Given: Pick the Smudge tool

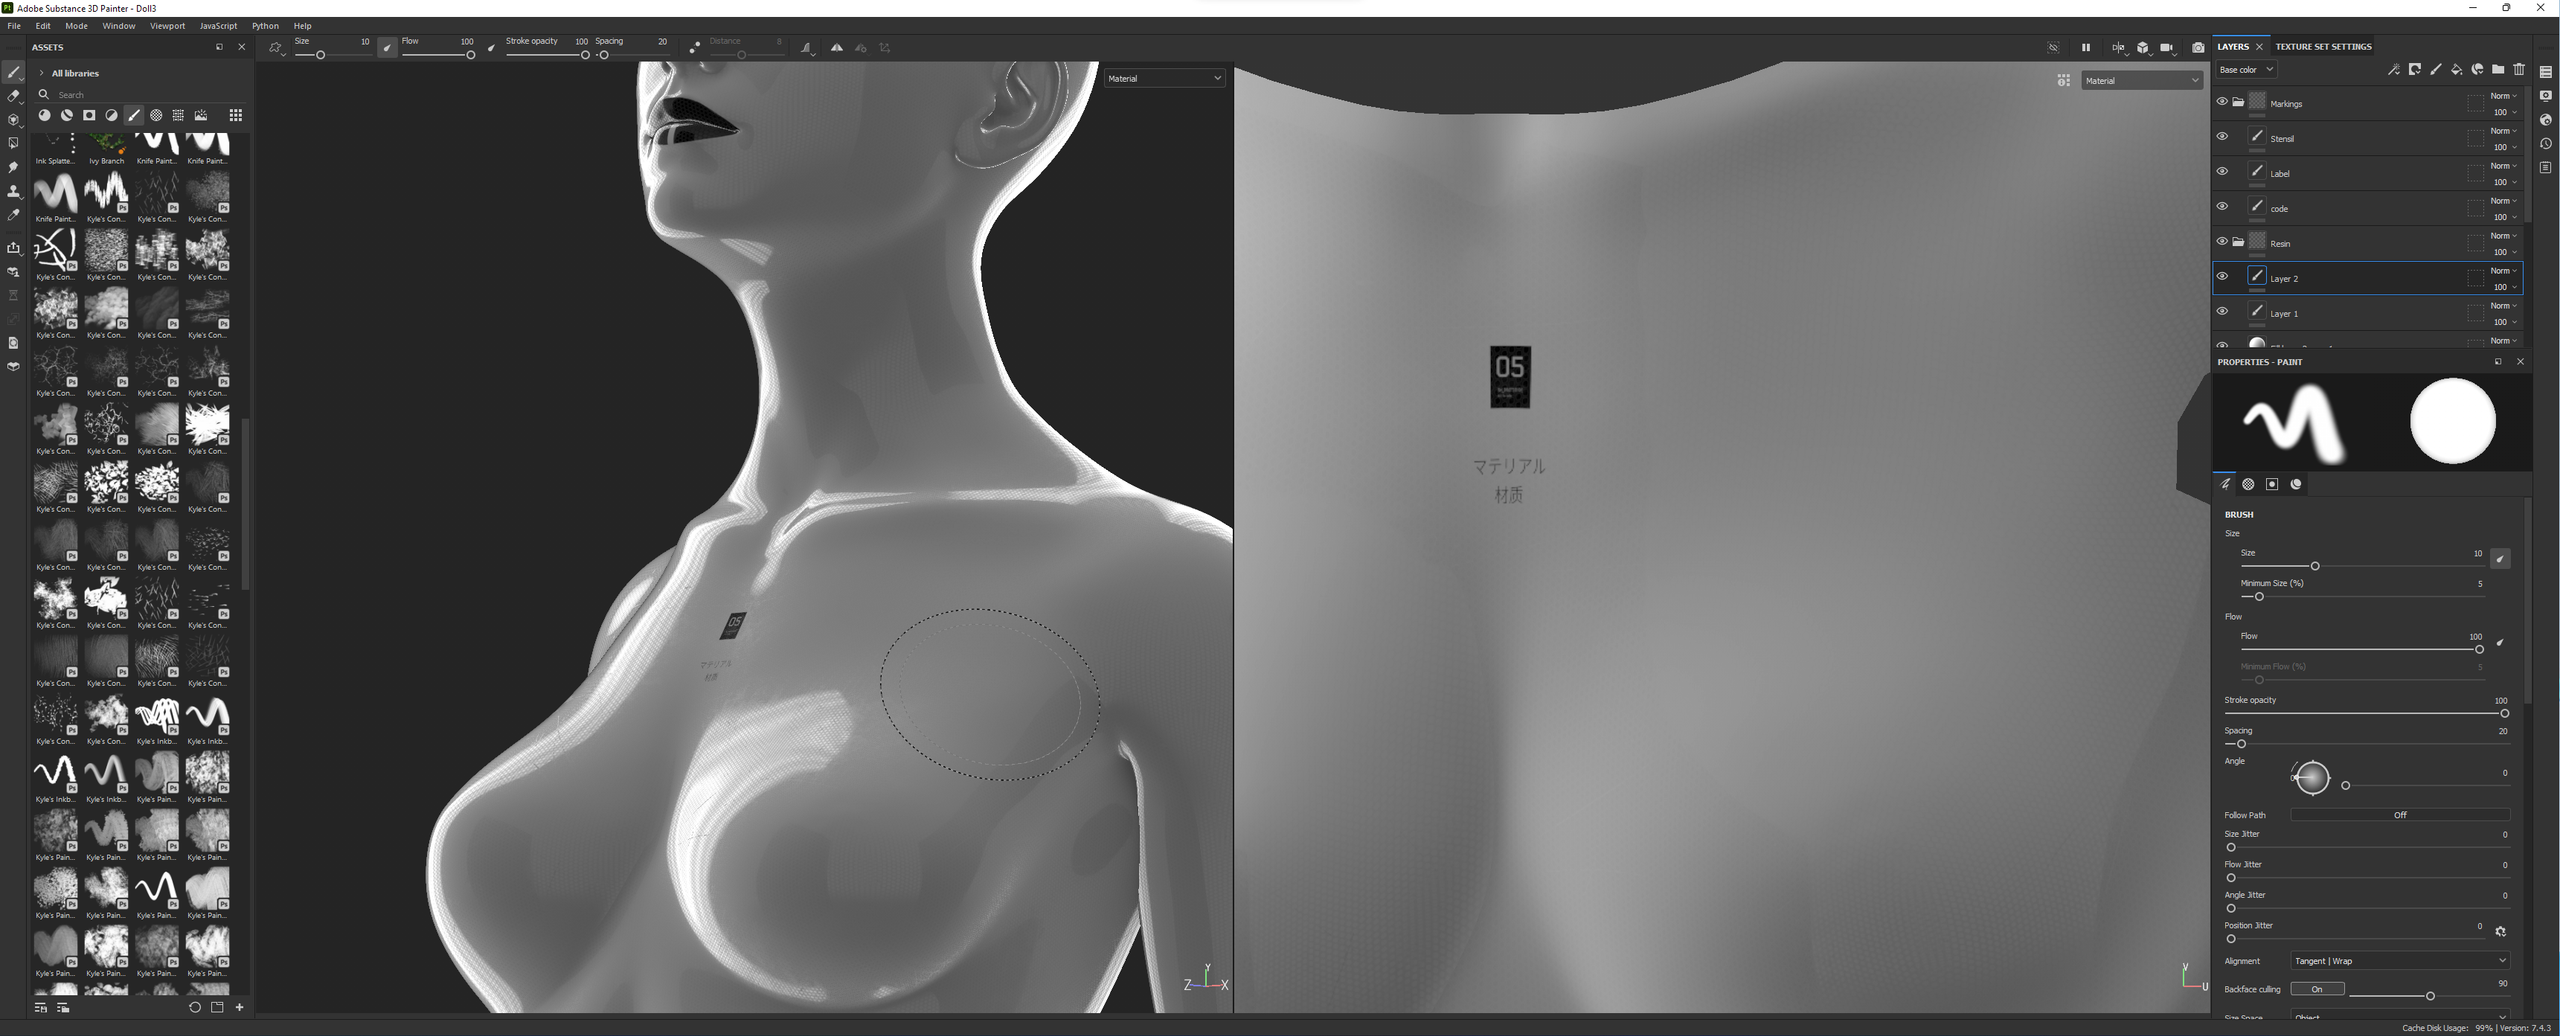Looking at the screenshot, I should point(13,167).
